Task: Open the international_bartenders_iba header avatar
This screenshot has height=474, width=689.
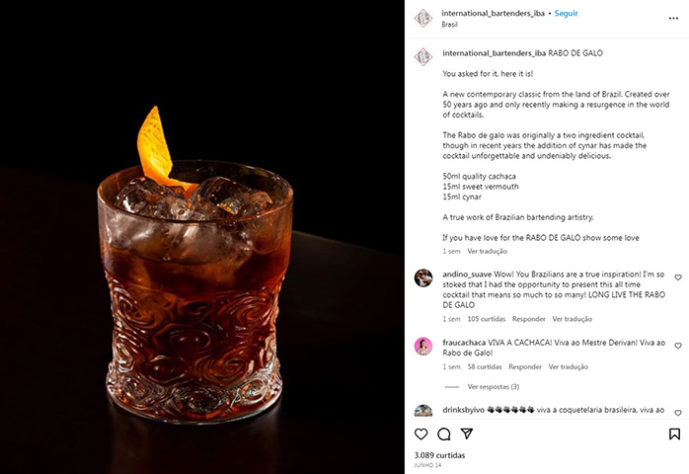Action: coord(424,18)
